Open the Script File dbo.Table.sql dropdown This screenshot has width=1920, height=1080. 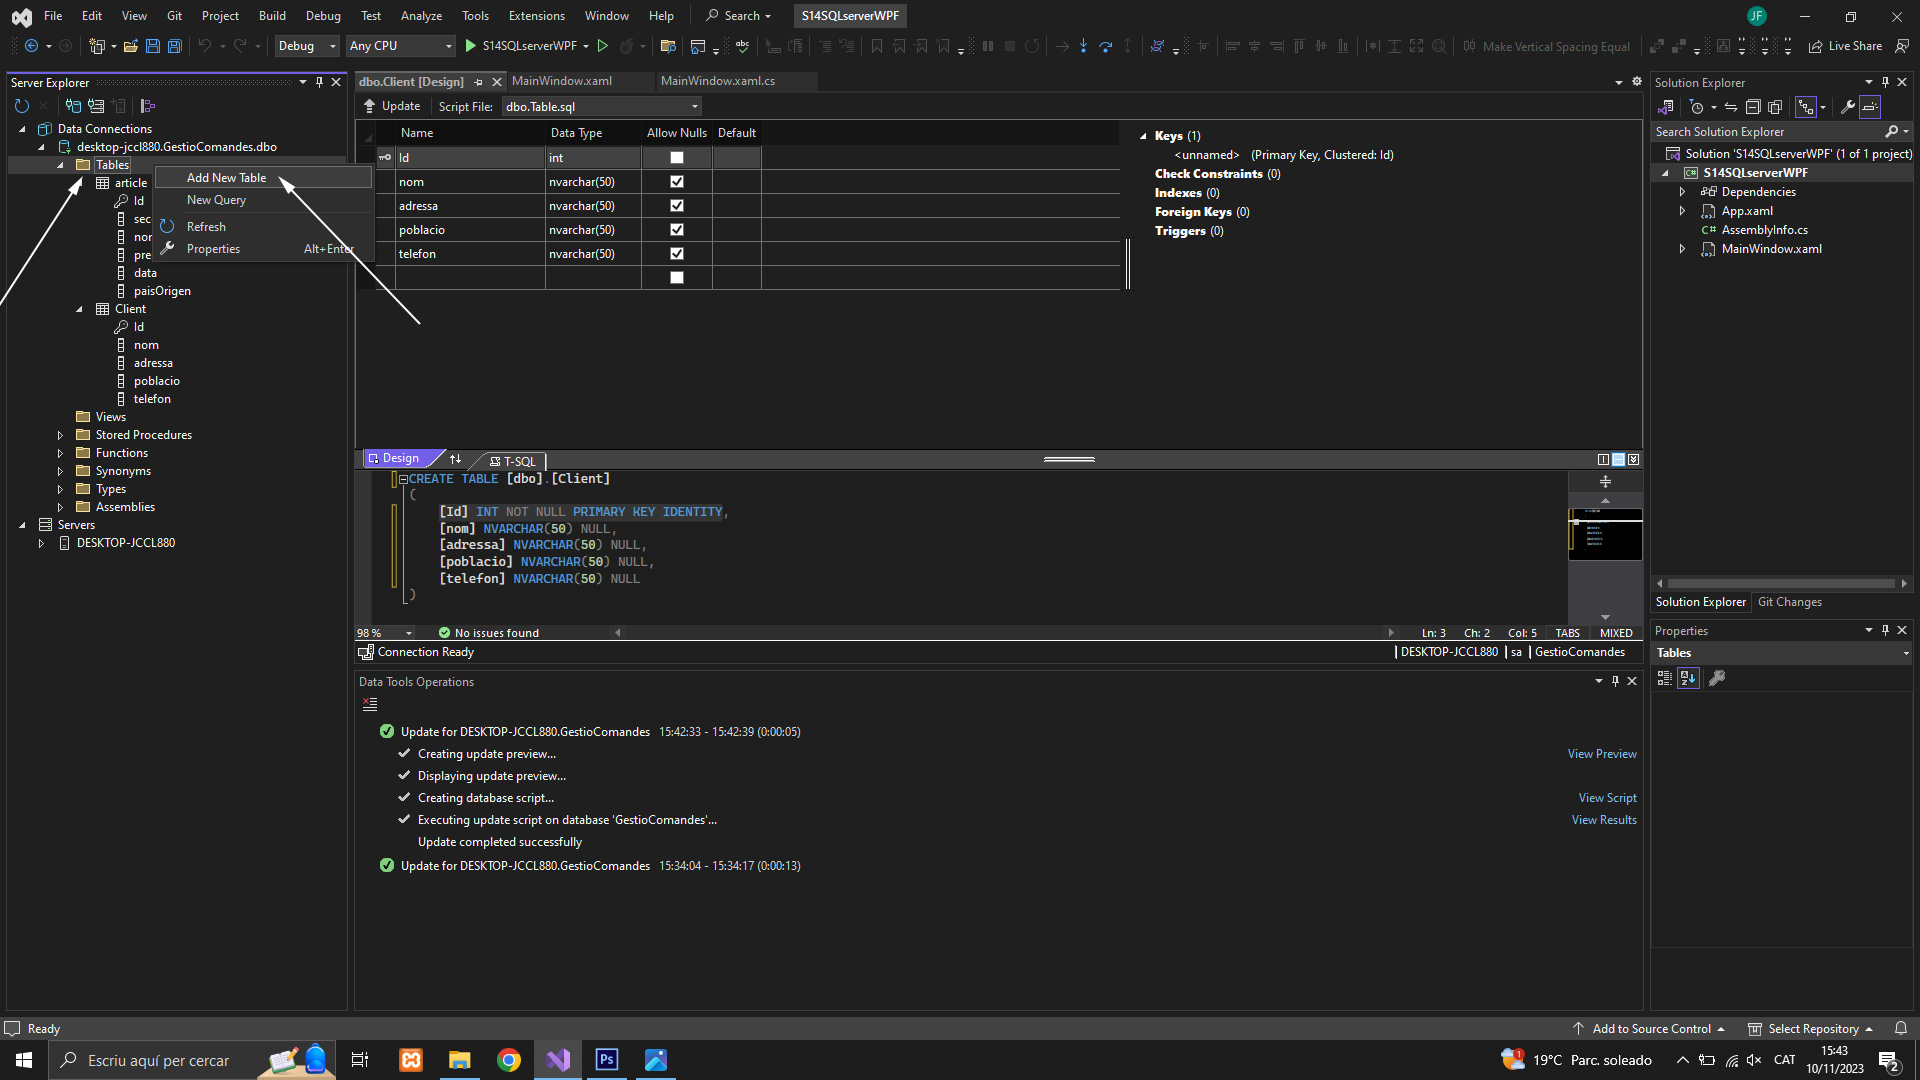point(694,107)
